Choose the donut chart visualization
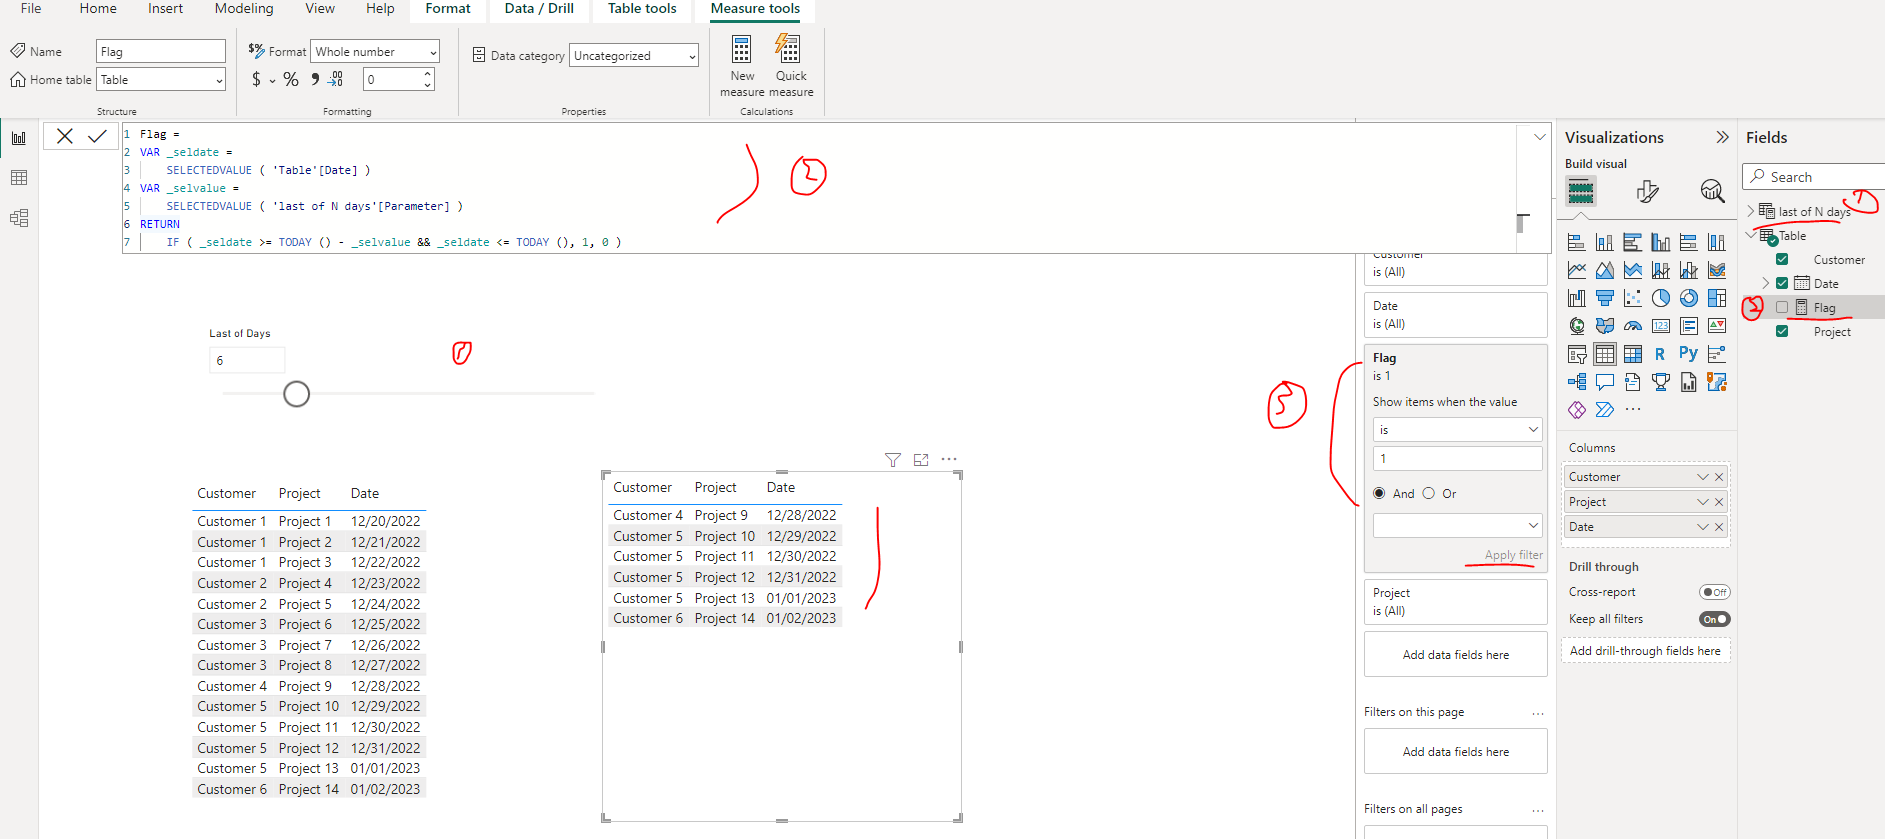The image size is (1885, 839). click(x=1688, y=298)
